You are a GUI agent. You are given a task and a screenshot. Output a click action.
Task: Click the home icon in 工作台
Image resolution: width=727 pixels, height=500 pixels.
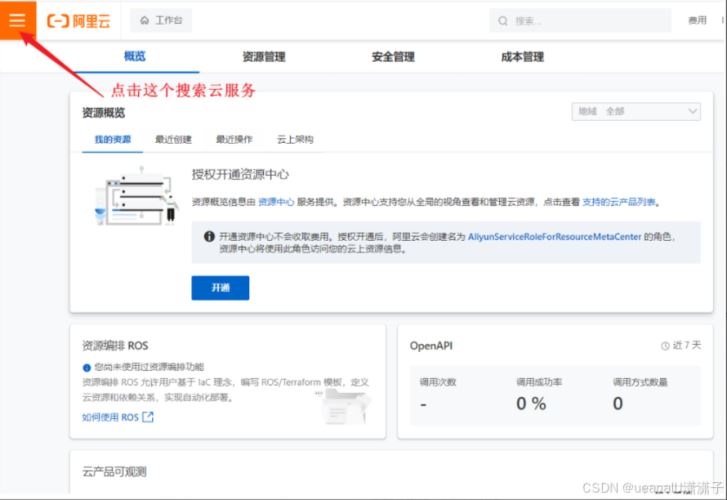[x=145, y=20]
